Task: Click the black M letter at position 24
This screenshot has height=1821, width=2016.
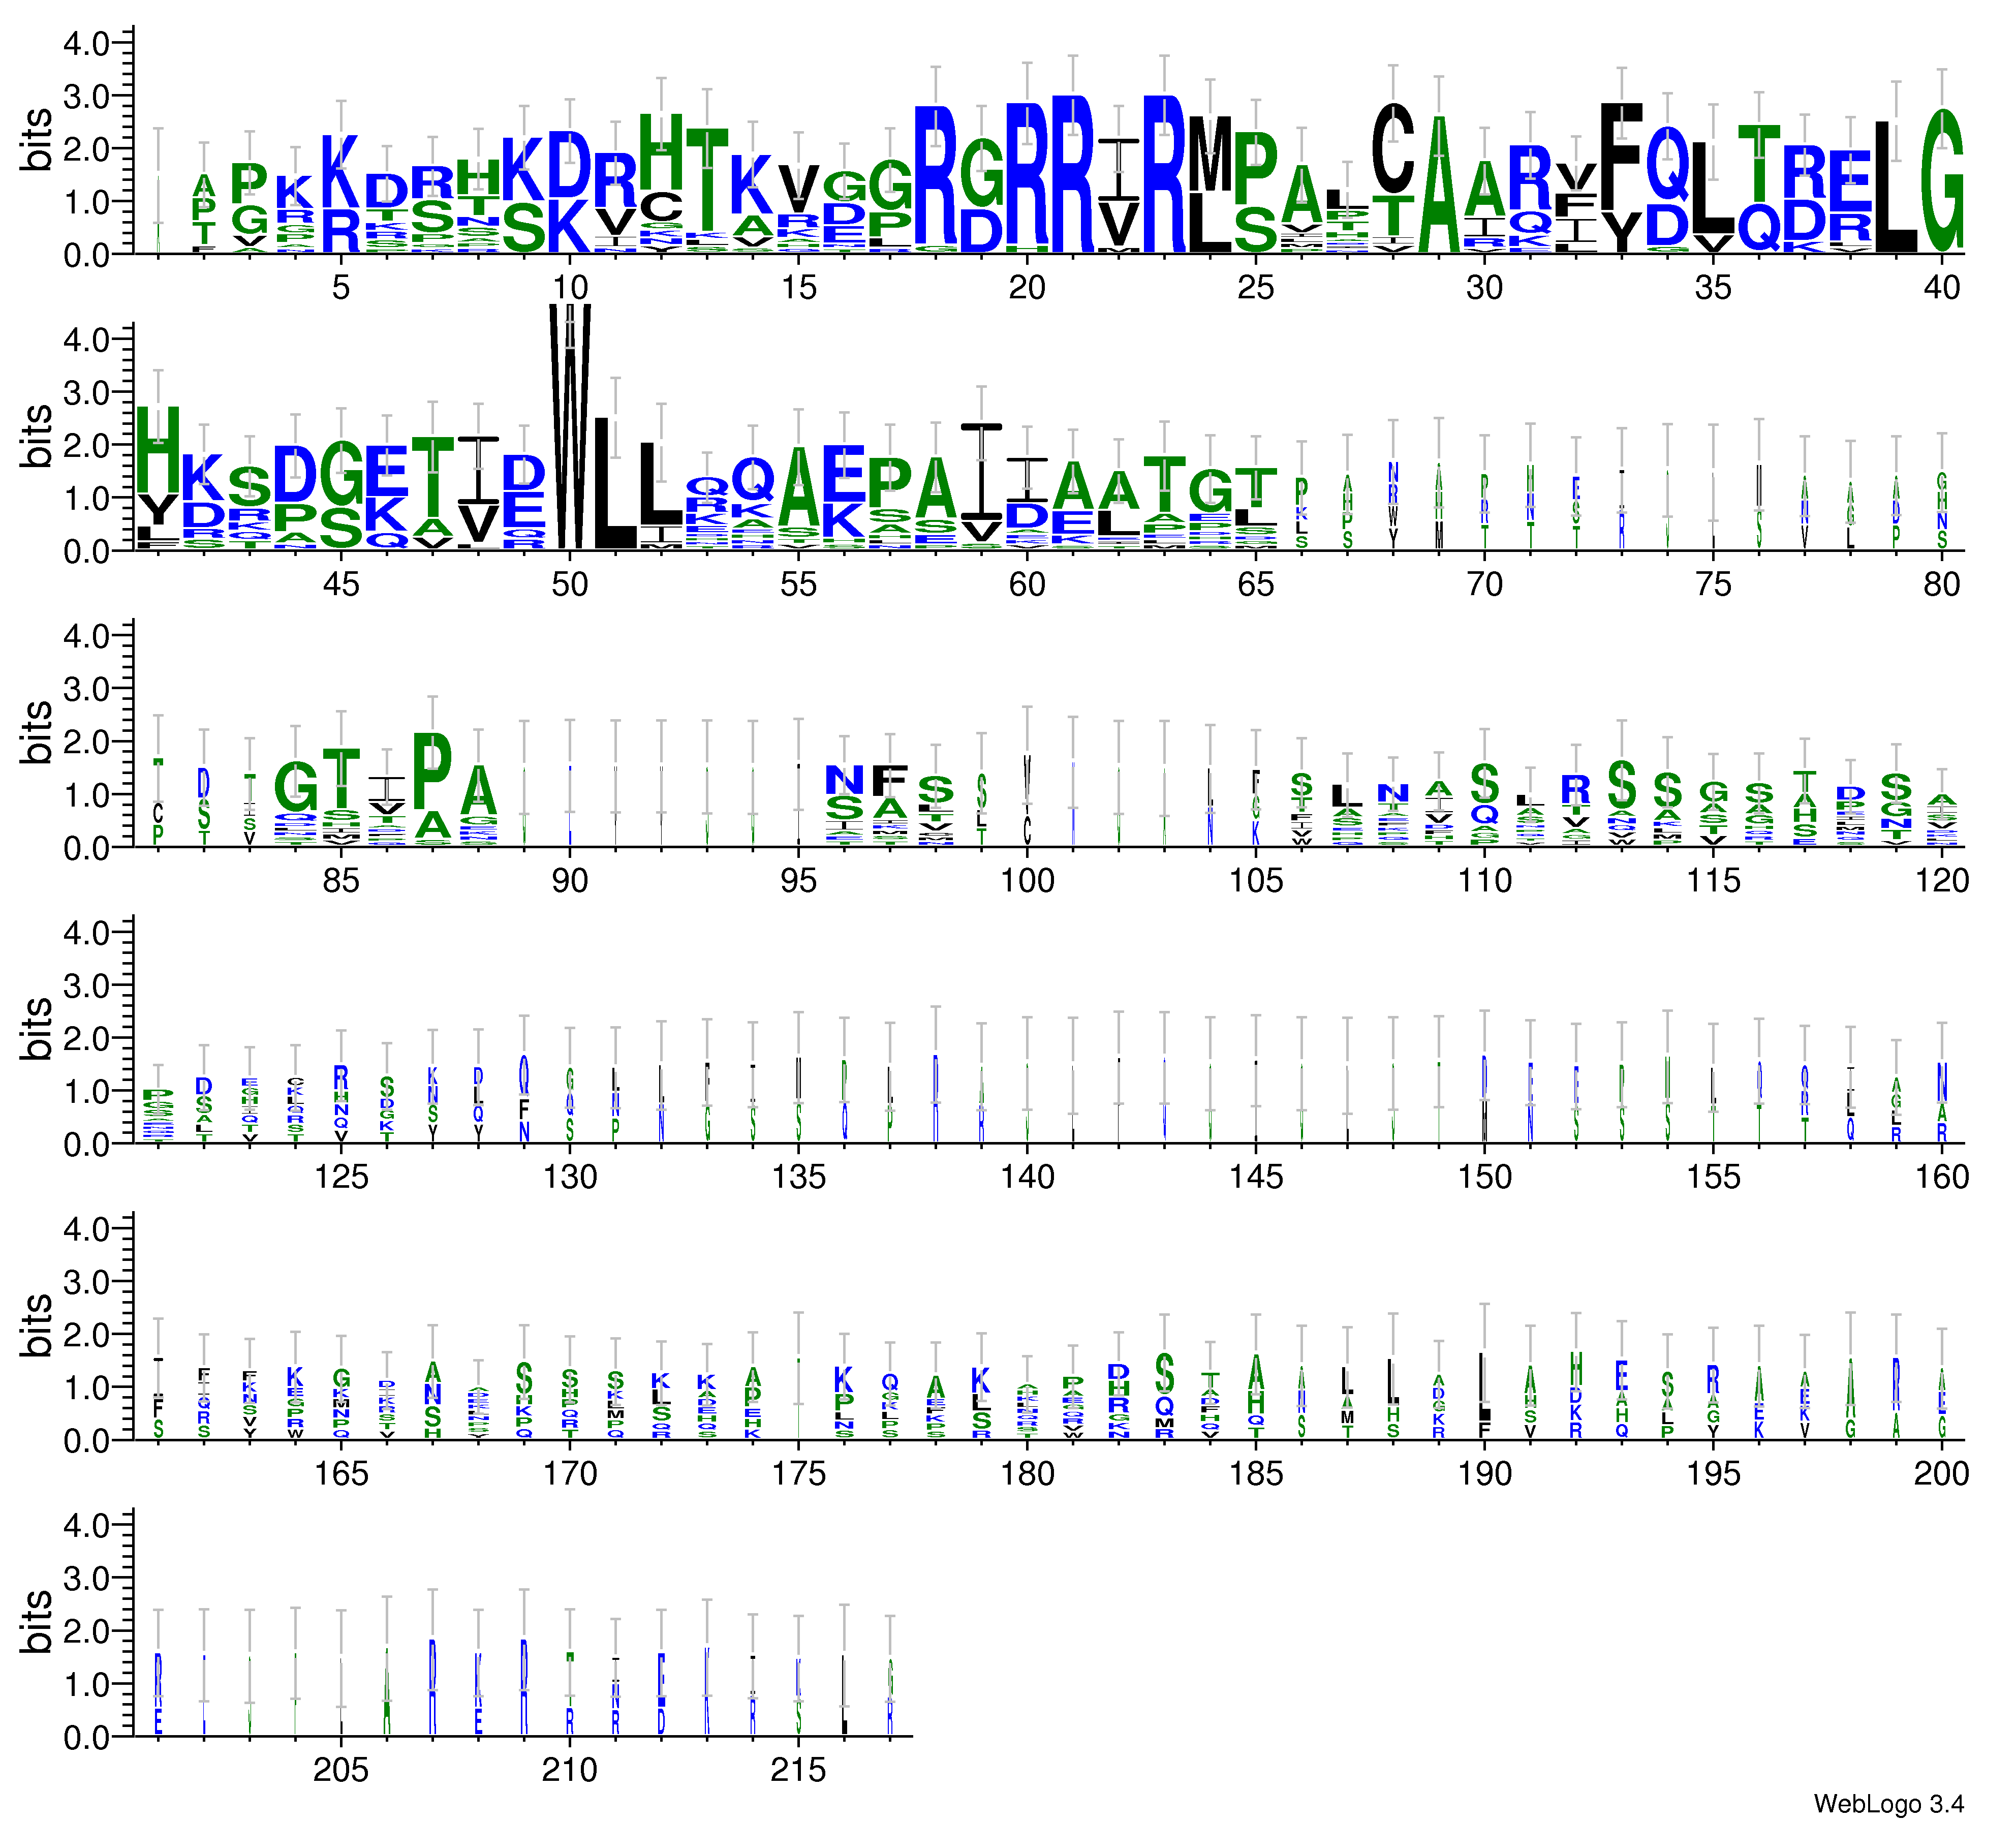Action: tap(1210, 155)
